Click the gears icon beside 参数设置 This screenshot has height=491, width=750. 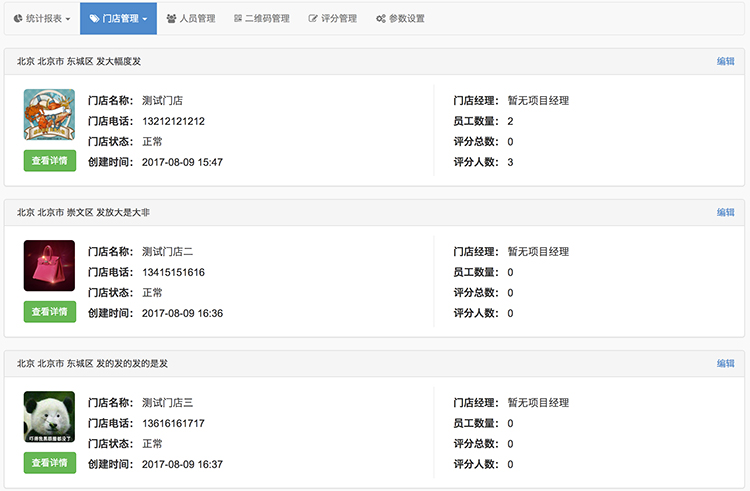click(381, 19)
